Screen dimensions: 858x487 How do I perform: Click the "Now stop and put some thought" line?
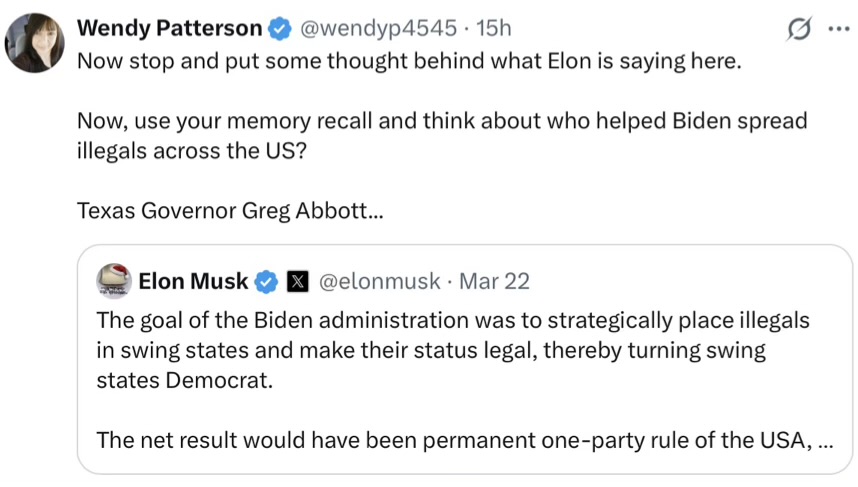click(410, 60)
